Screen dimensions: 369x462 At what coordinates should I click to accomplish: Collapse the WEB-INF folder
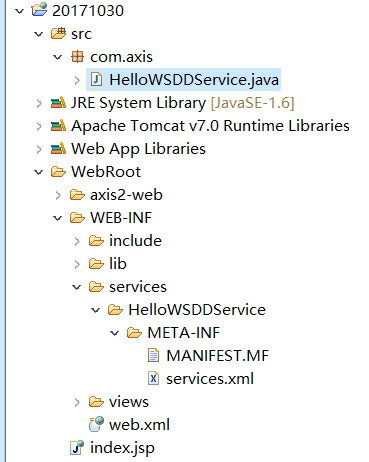pyautogui.click(x=58, y=218)
